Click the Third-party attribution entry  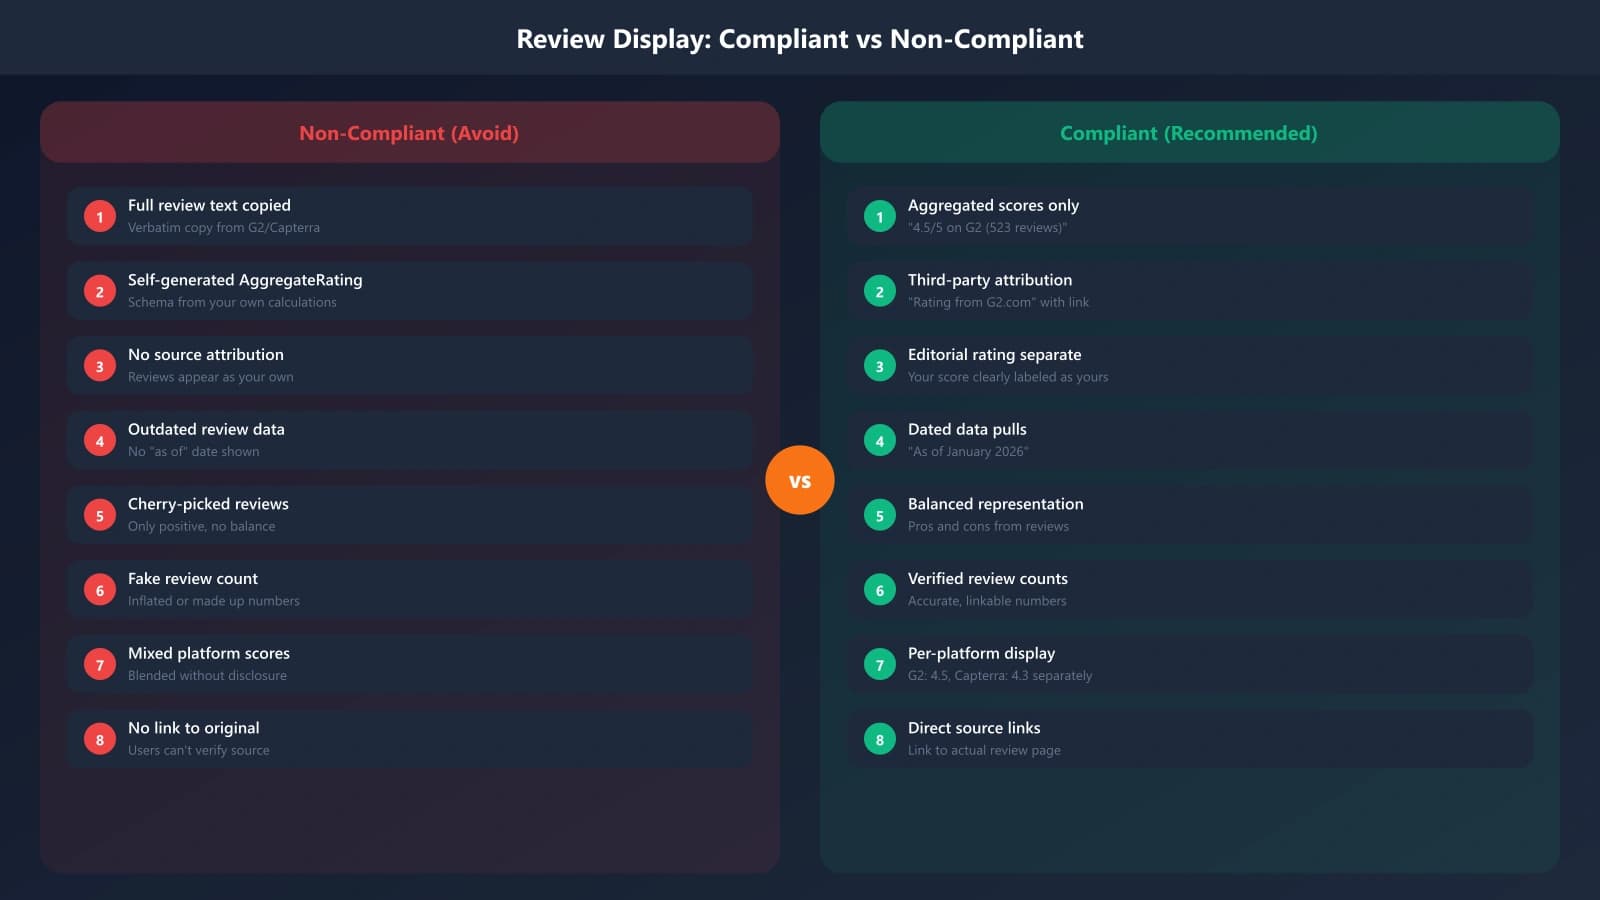(1189, 290)
